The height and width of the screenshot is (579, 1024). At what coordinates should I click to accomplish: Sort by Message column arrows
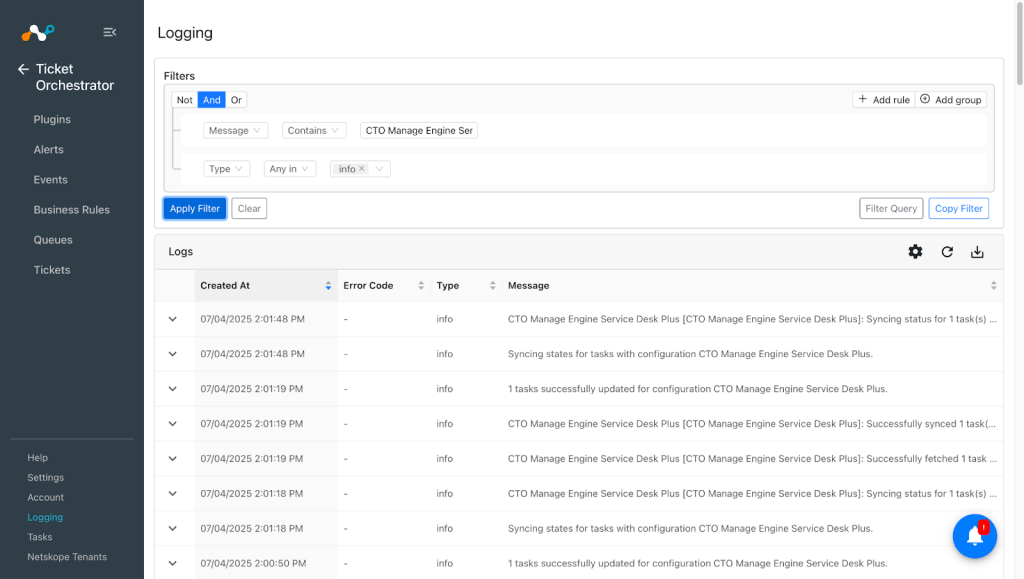tap(993, 285)
